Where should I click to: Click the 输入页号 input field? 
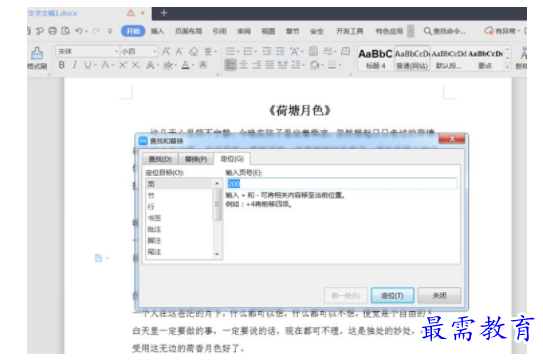[341, 183]
